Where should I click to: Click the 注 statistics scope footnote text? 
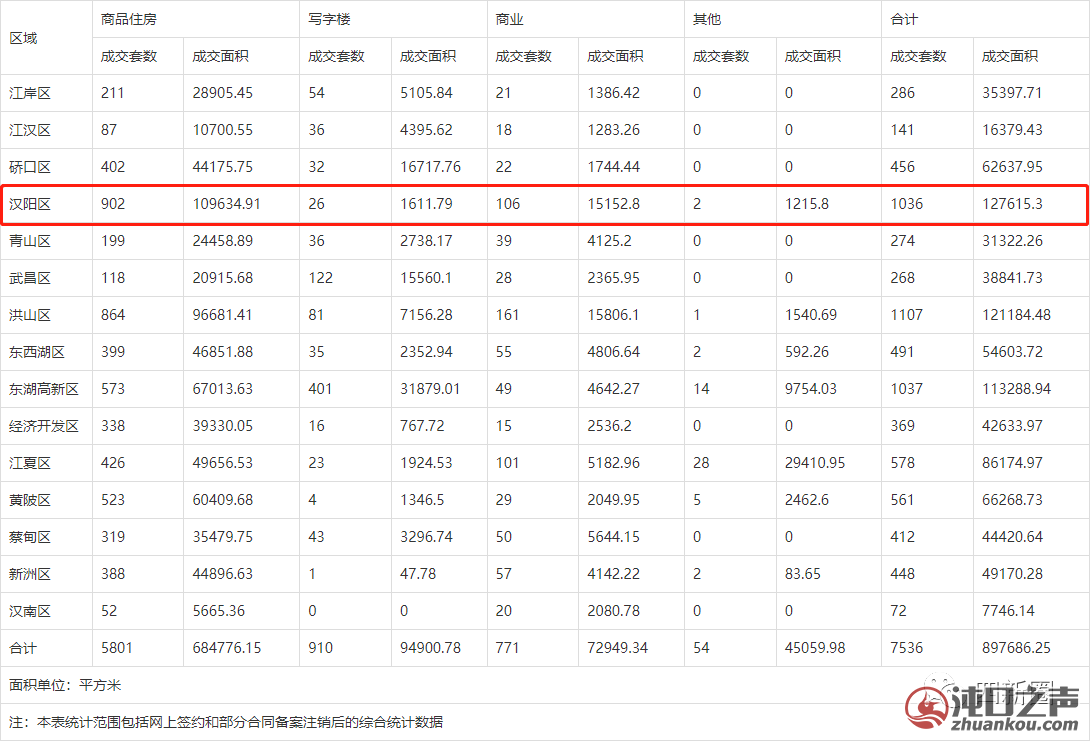(226, 722)
